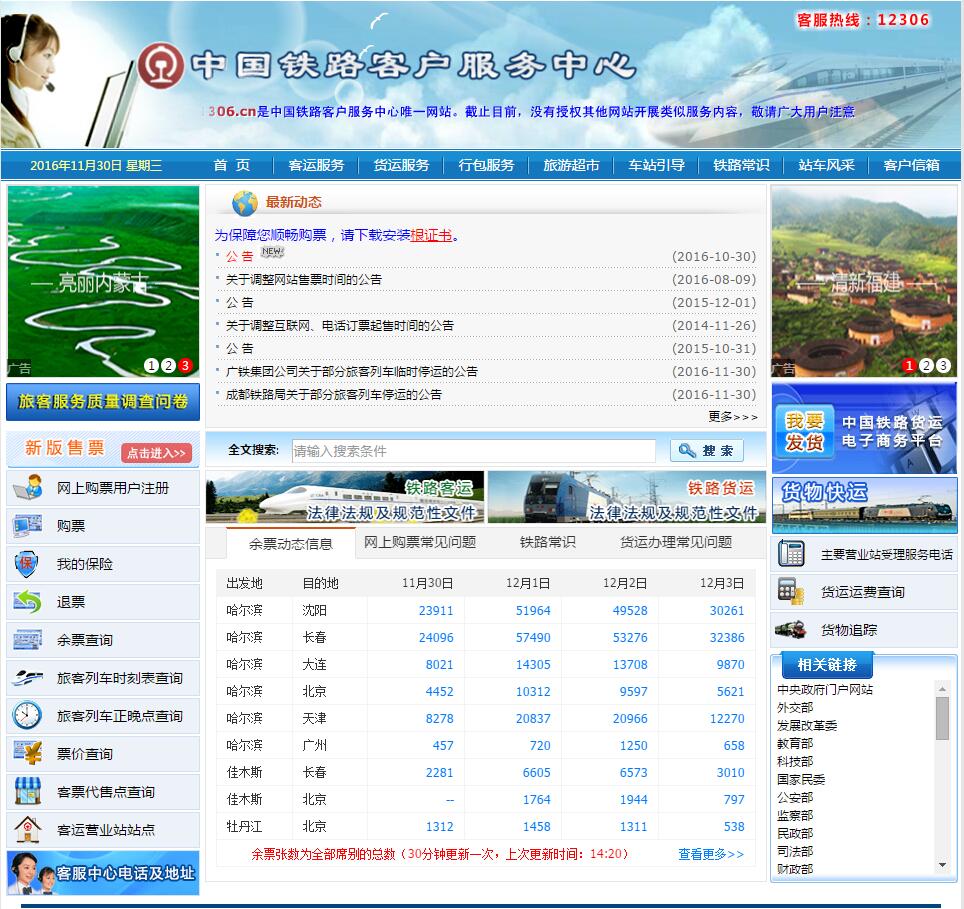964x909 pixels.
Task: Click the clock icon for 旅客列车正晚点查询
Action: (x=27, y=715)
